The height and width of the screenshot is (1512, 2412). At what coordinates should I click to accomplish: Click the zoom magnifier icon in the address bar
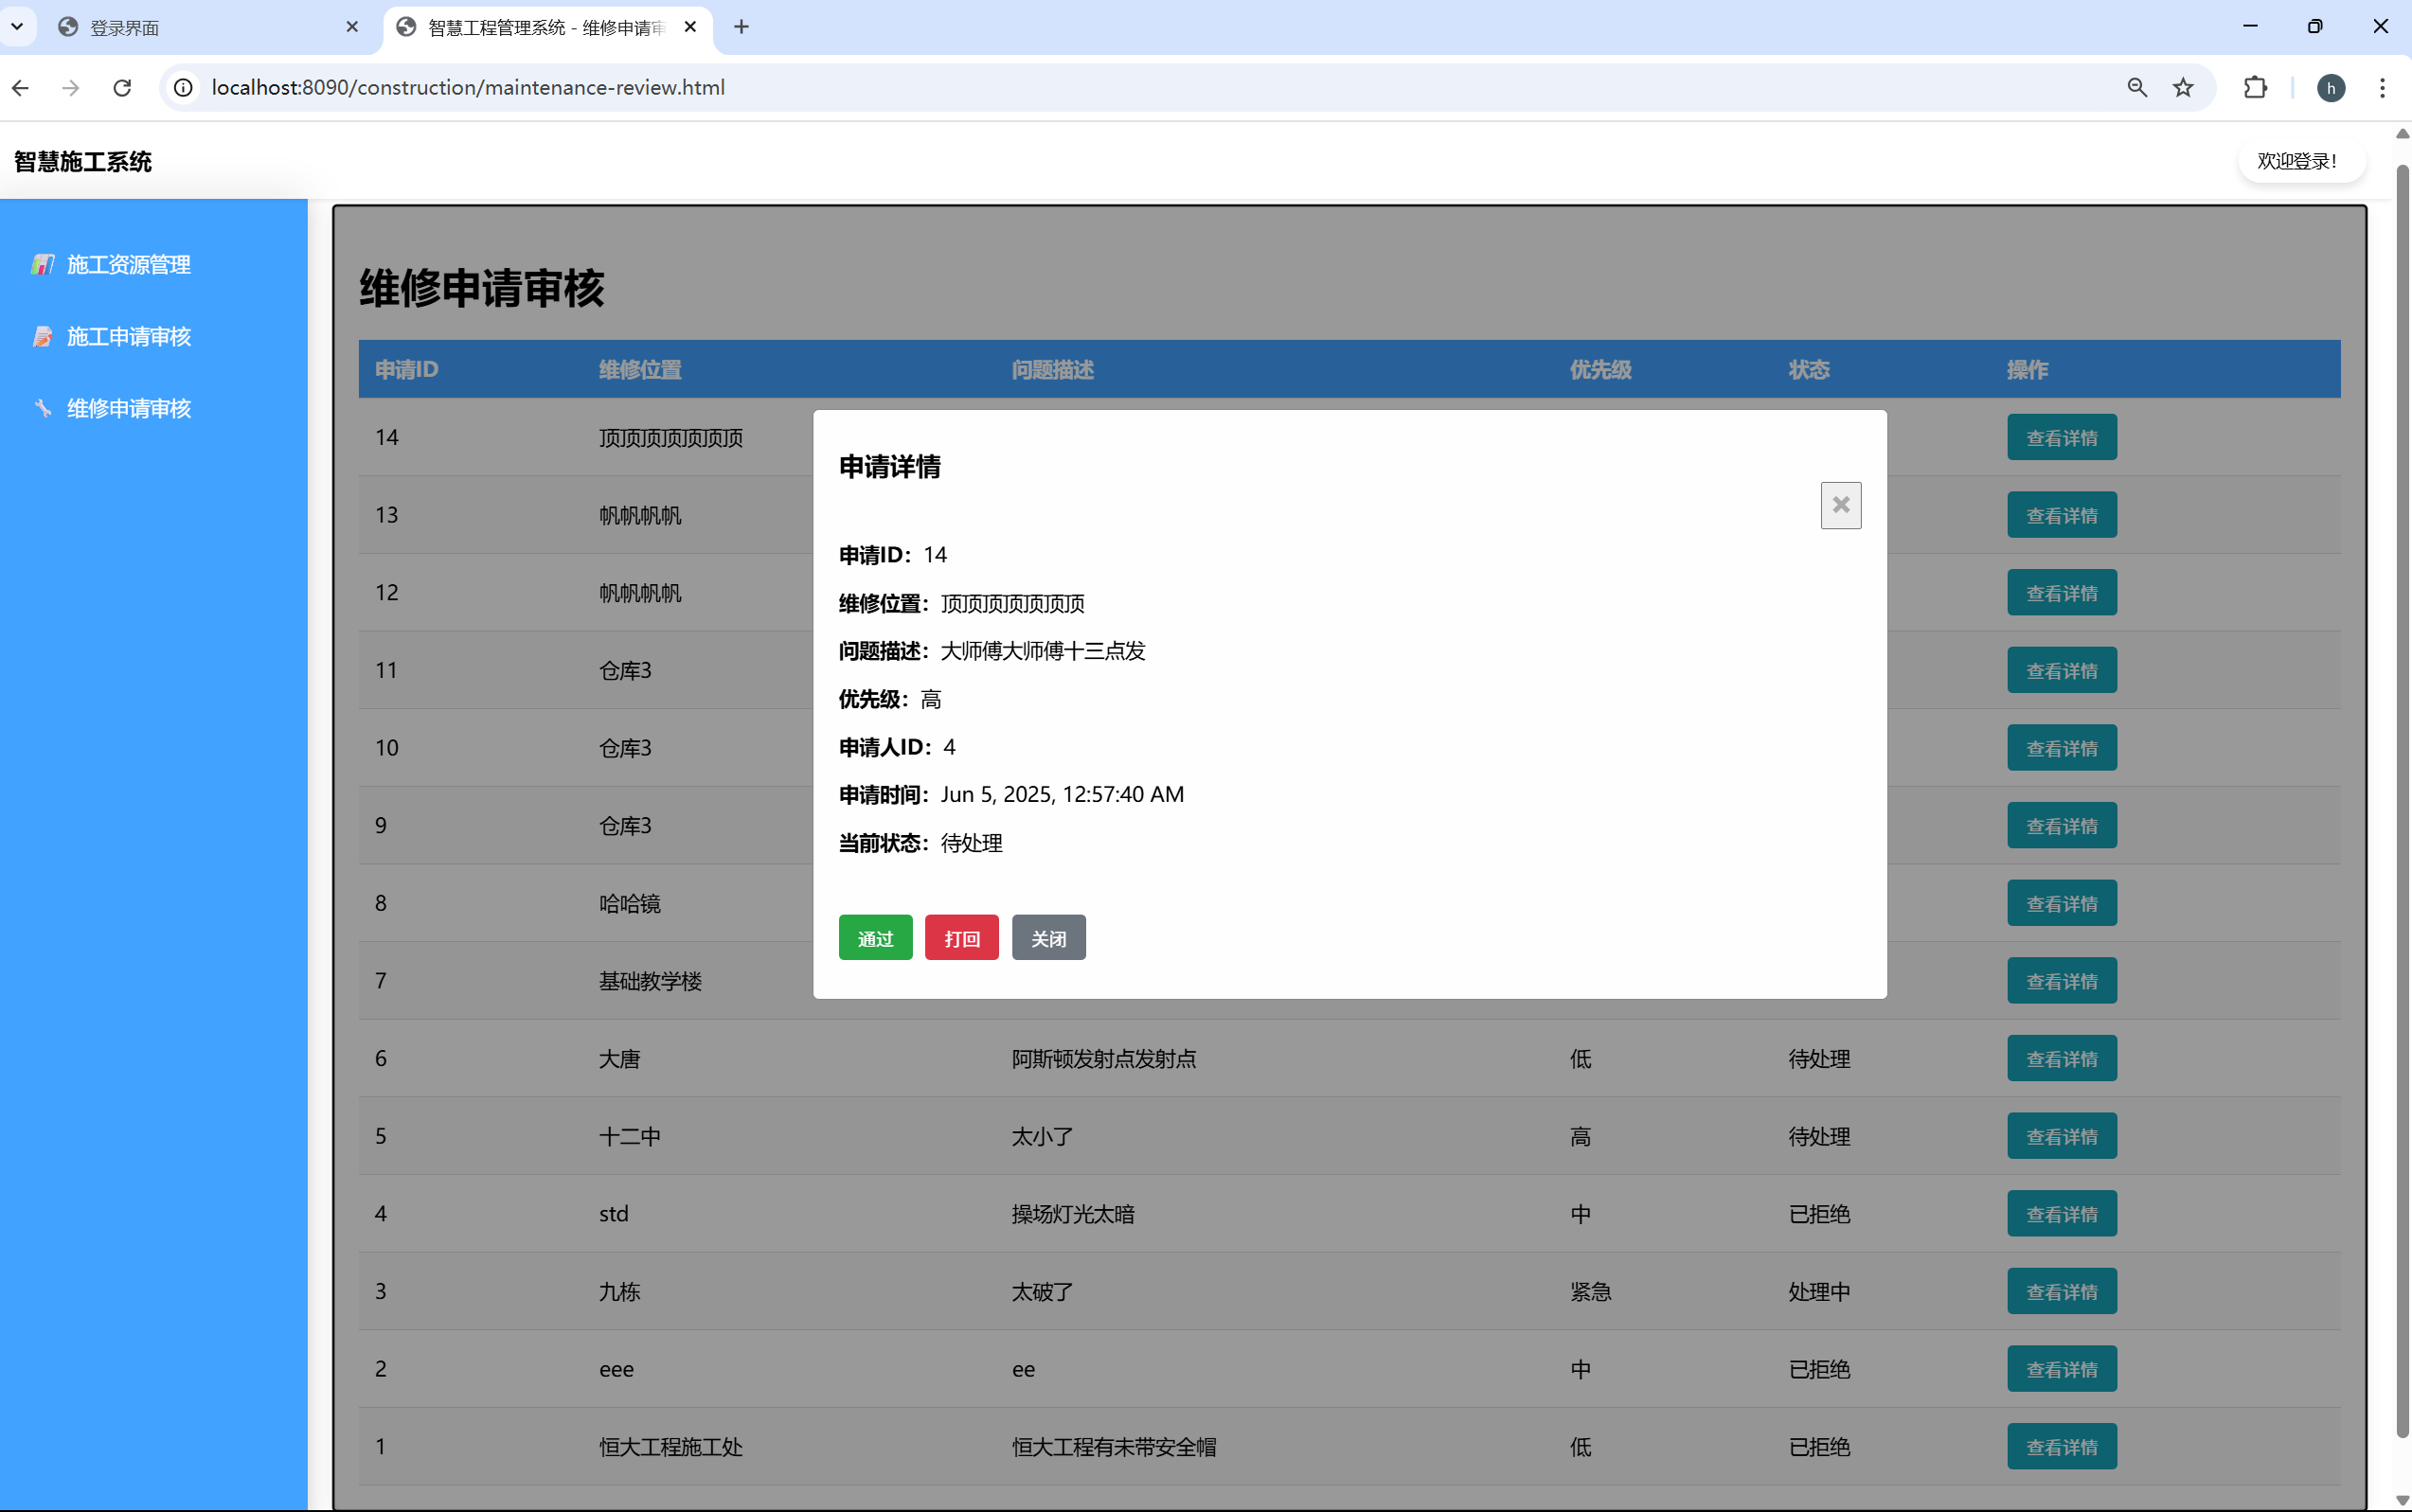[x=2137, y=88]
